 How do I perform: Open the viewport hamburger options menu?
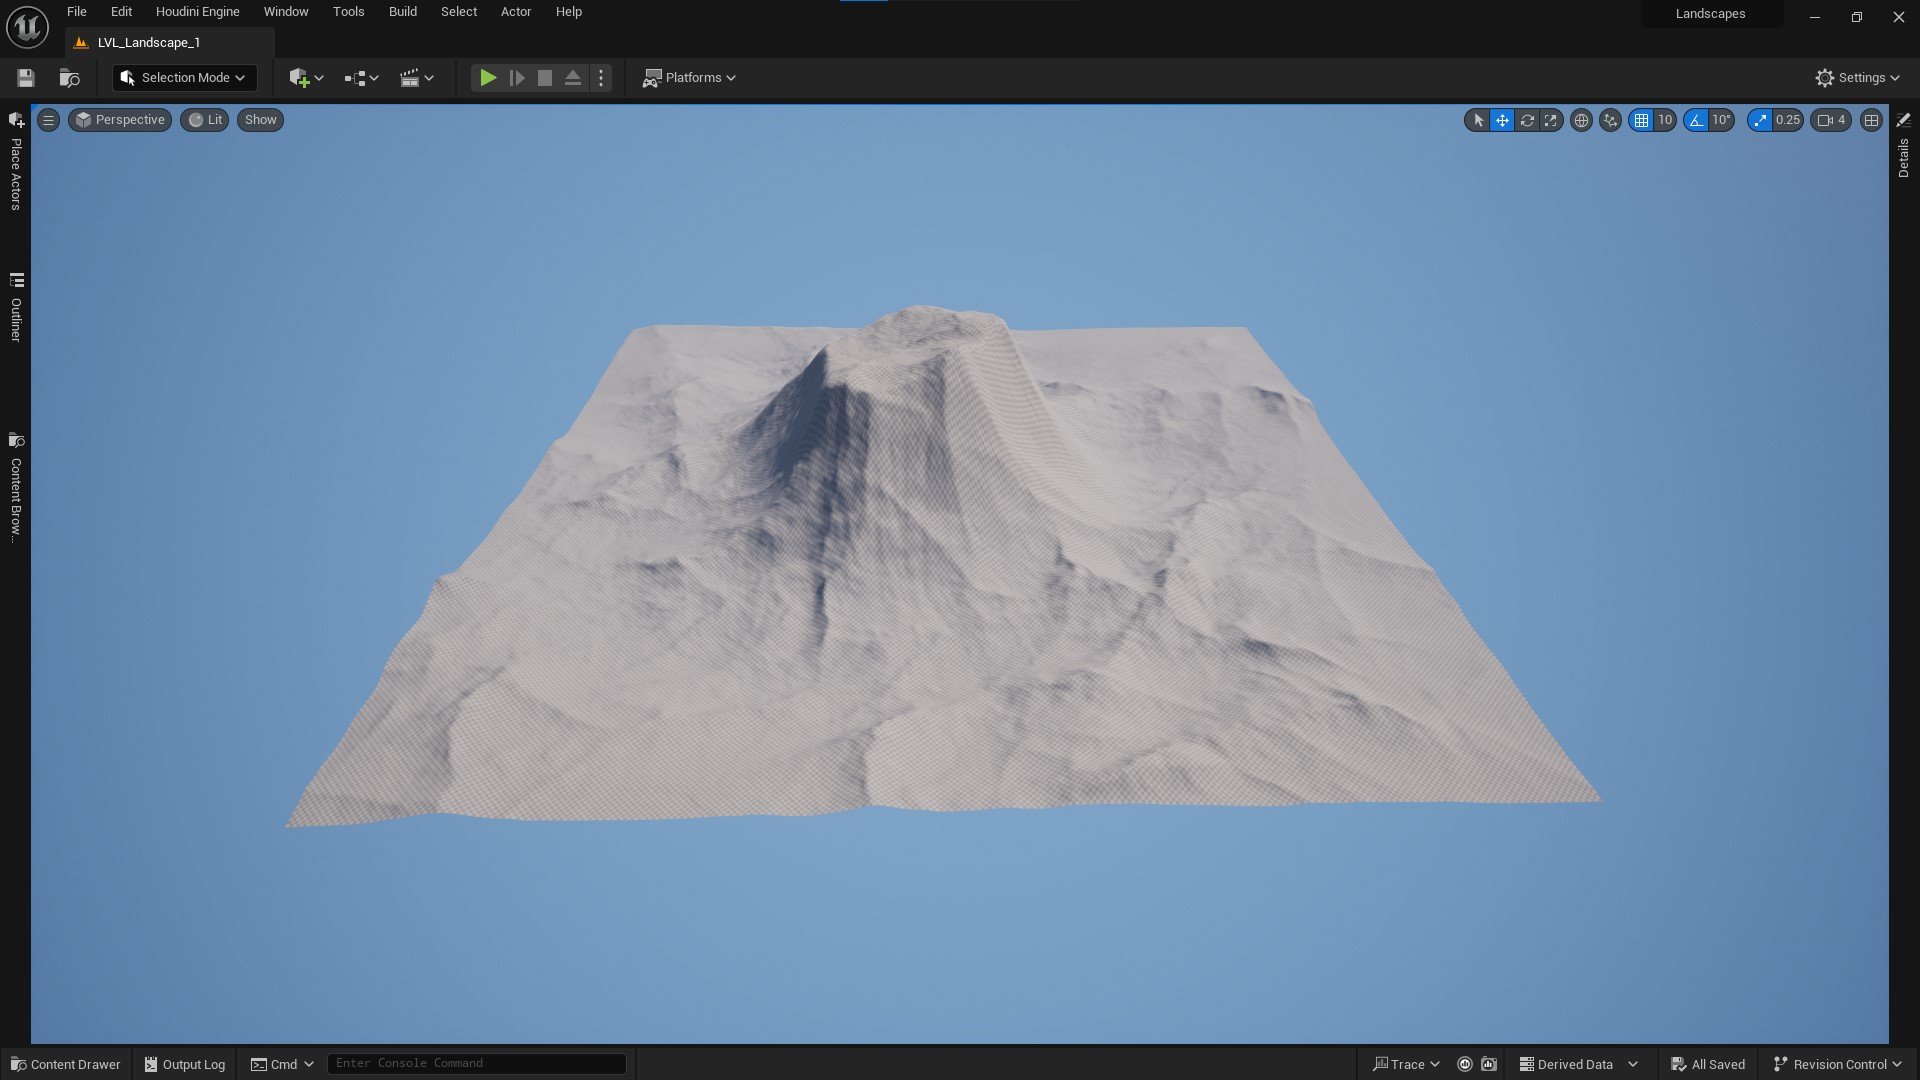click(48, 120)
